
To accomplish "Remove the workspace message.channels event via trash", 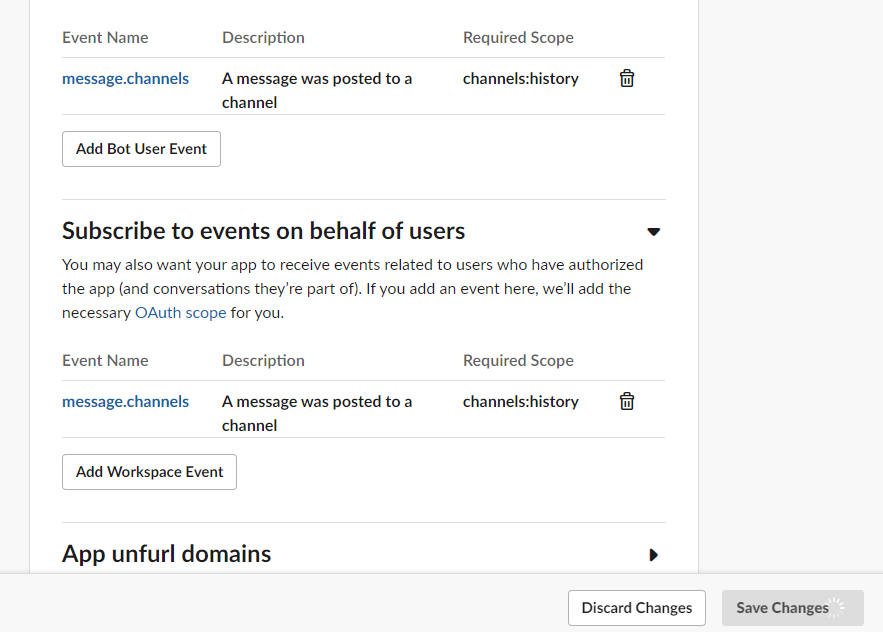I will (x=627, y=401).
